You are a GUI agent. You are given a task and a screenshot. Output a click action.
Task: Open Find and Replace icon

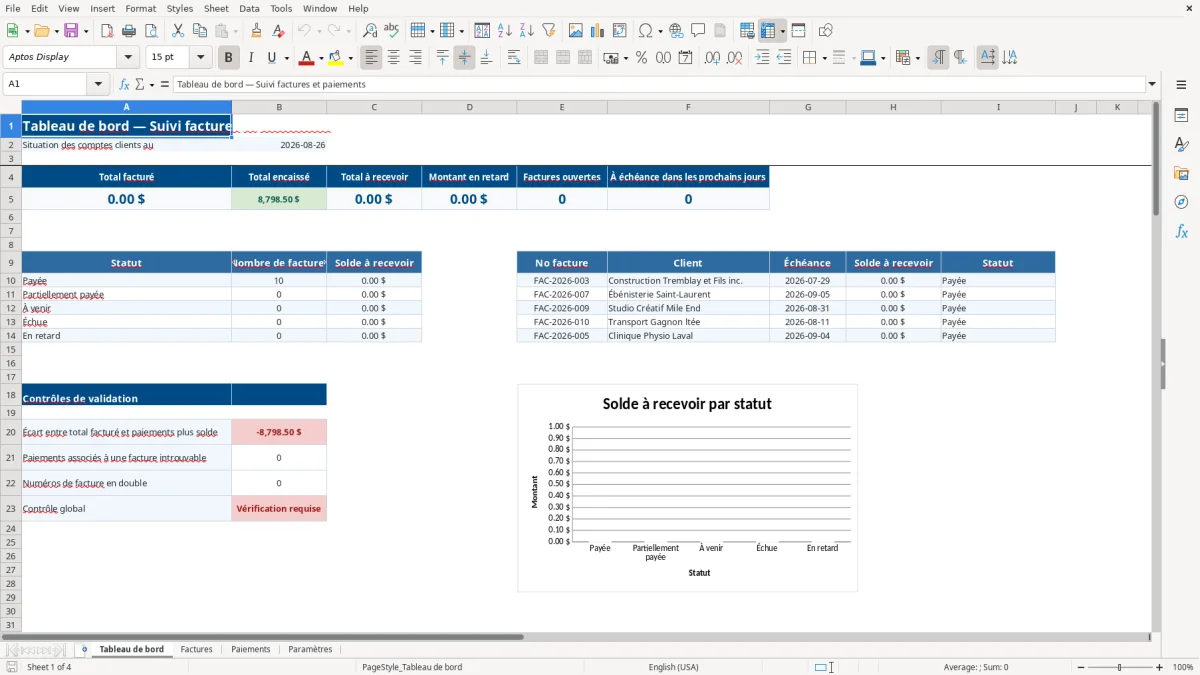(x=370, y=31)
